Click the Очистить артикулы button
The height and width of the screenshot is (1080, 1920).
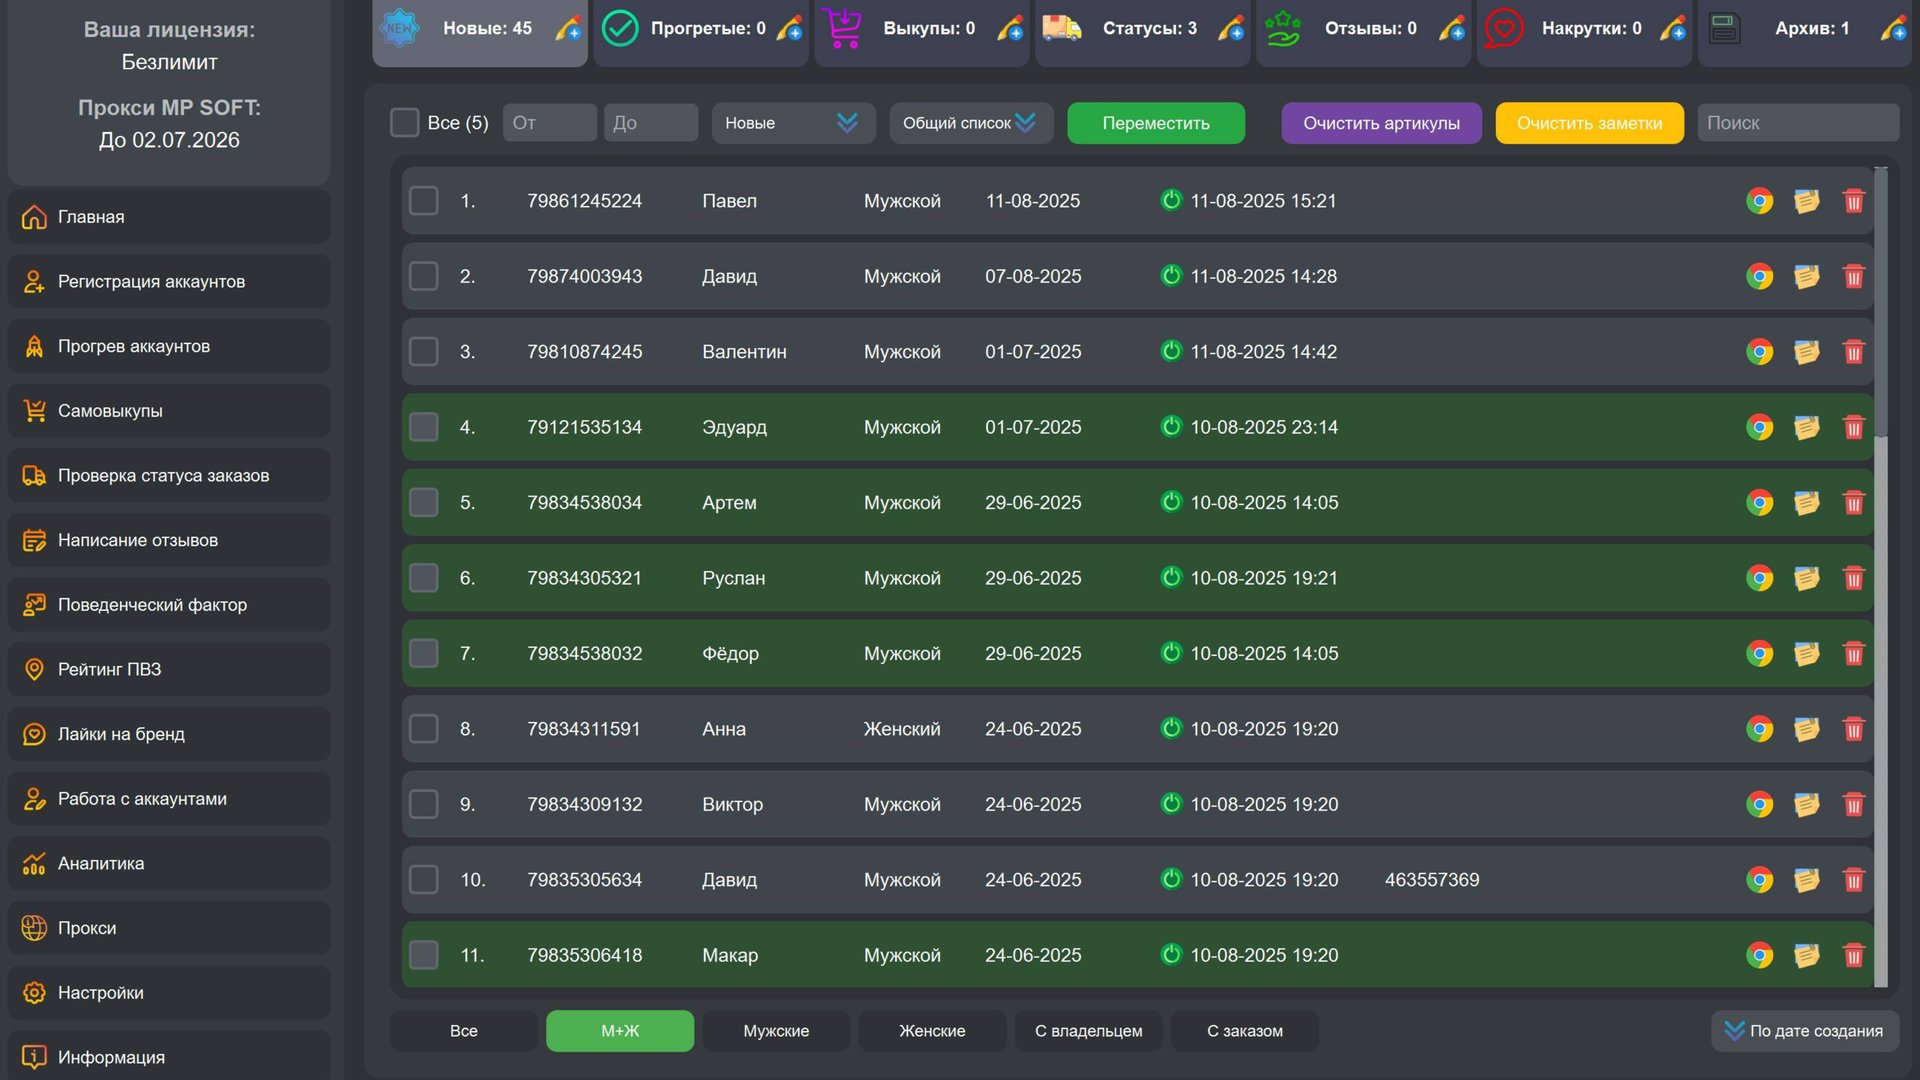point(1381,123)
